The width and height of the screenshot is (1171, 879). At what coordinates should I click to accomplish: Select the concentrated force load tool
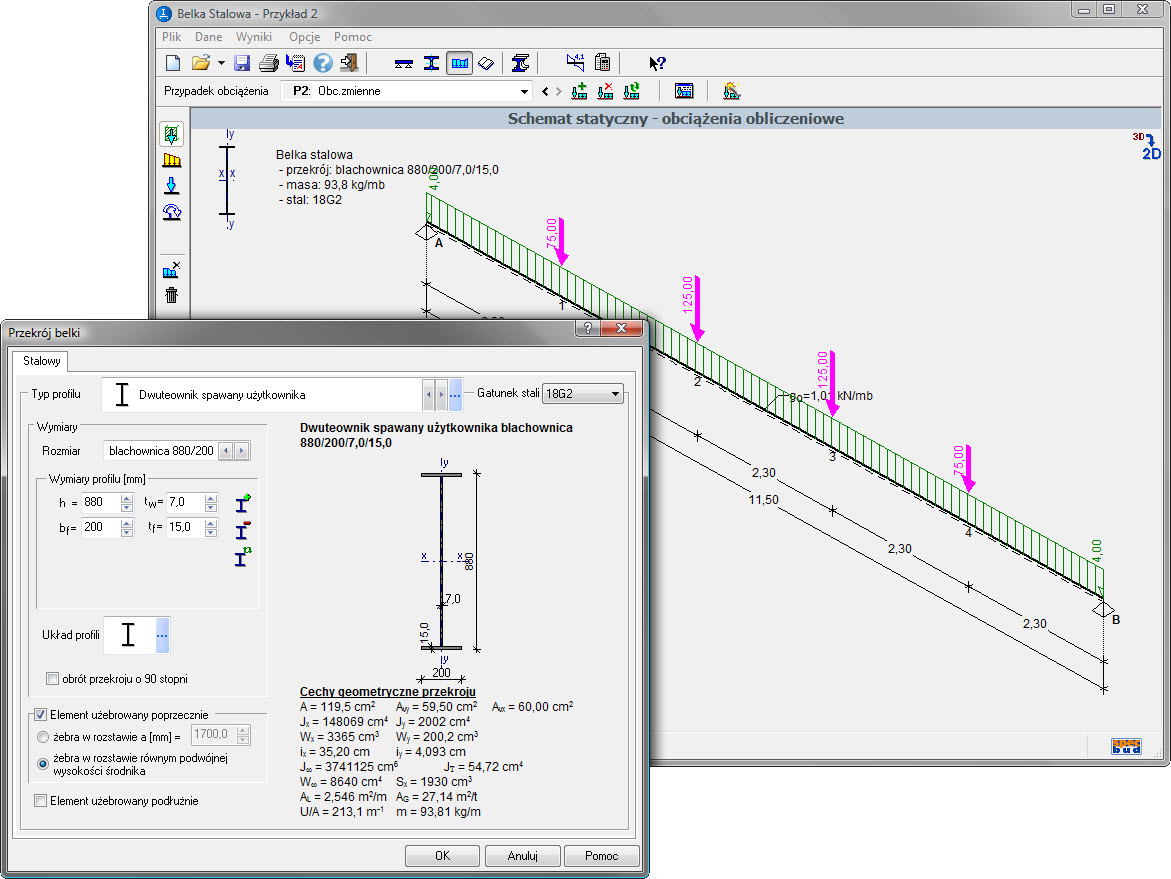[x=171, y=186]
